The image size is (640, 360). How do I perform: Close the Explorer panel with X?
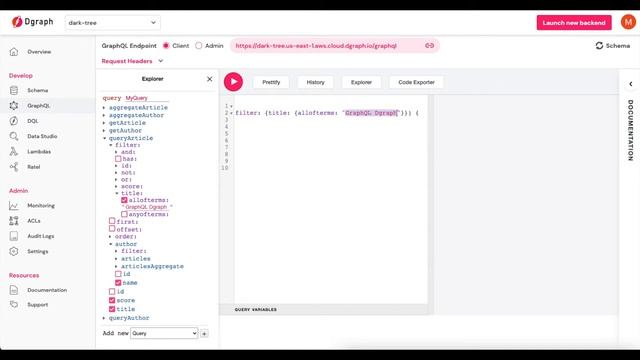coord(209,79)
